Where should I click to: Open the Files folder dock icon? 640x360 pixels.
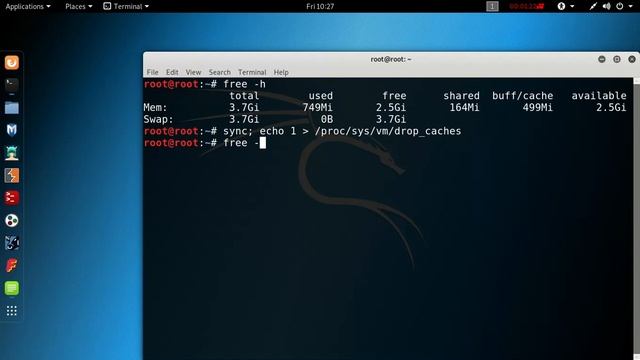pos(12,108)
